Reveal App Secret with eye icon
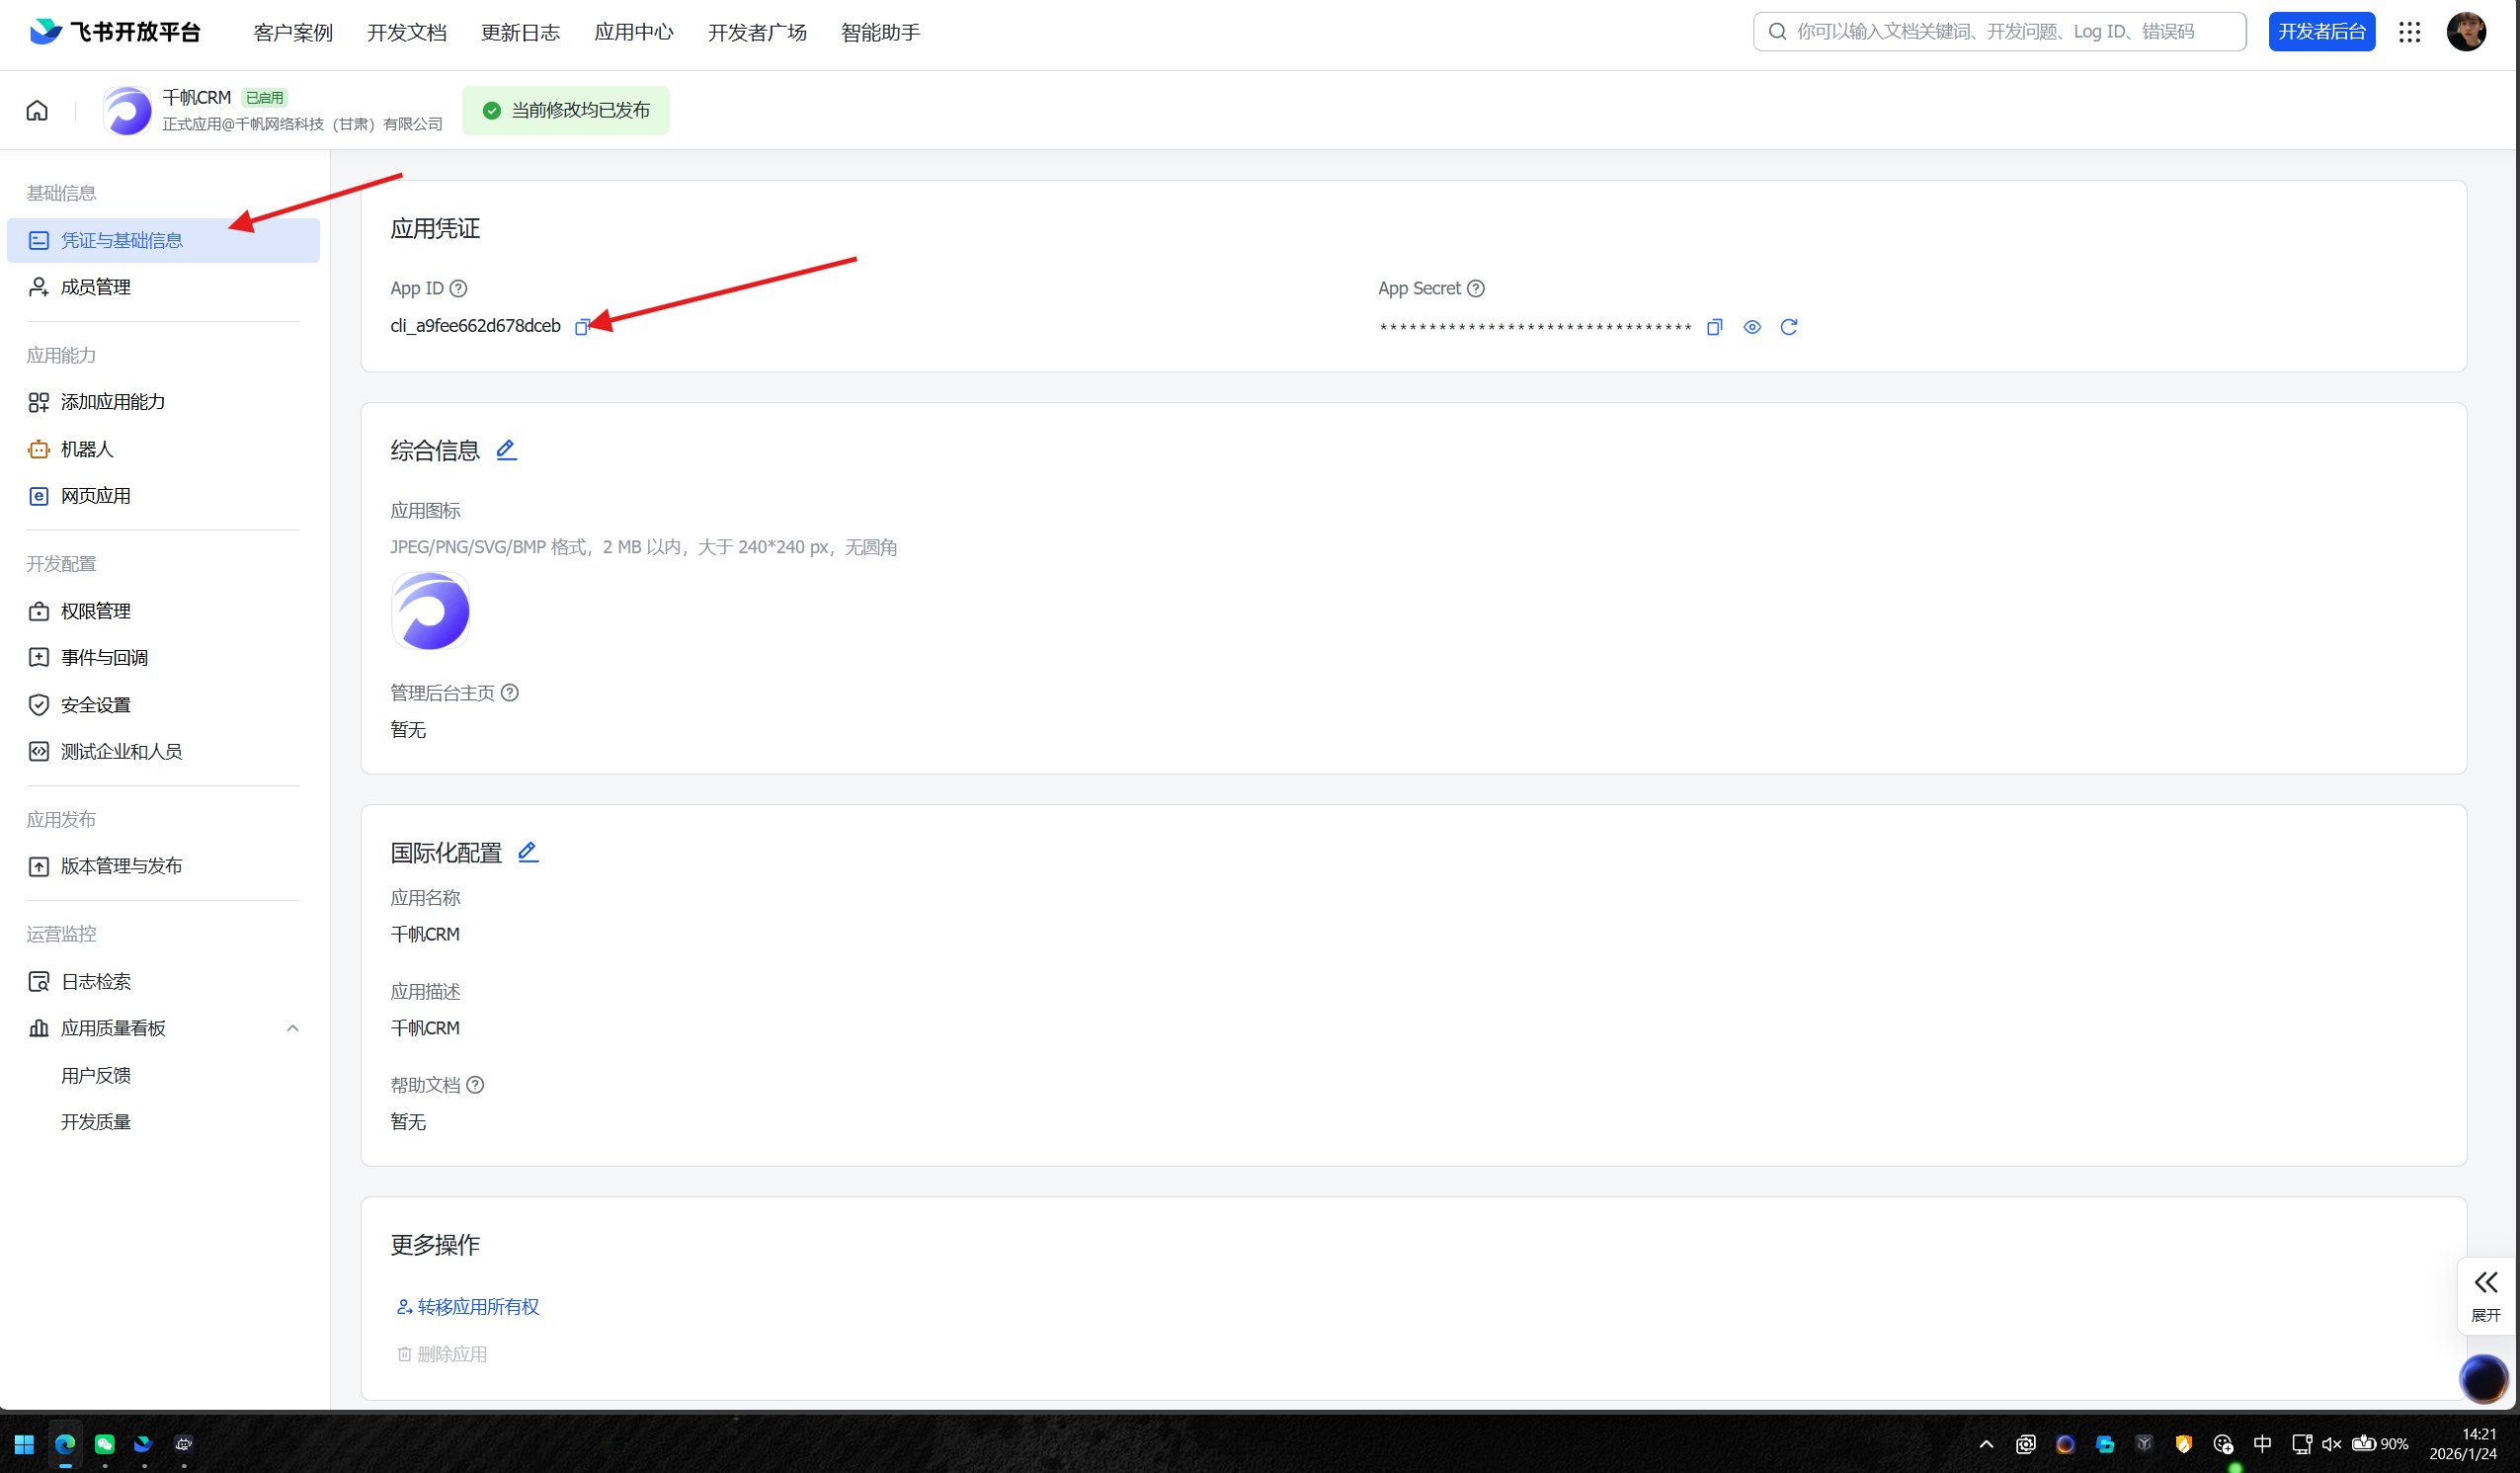 pyautogui.click(x=1751, y=327)
